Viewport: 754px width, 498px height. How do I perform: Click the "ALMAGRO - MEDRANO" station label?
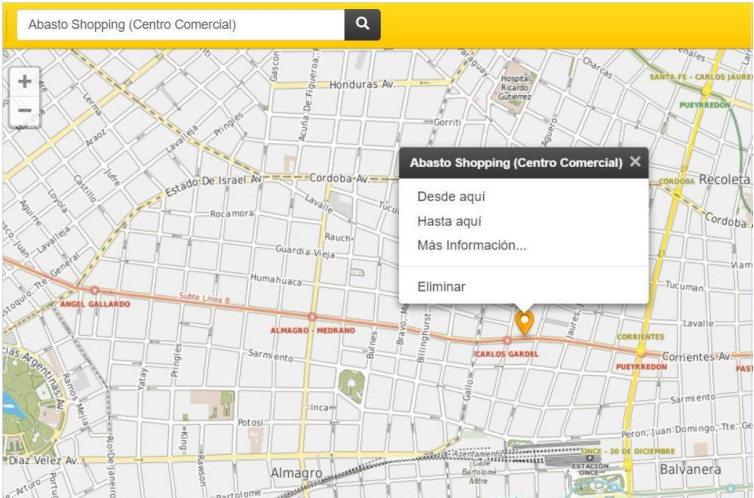[313, 330]
